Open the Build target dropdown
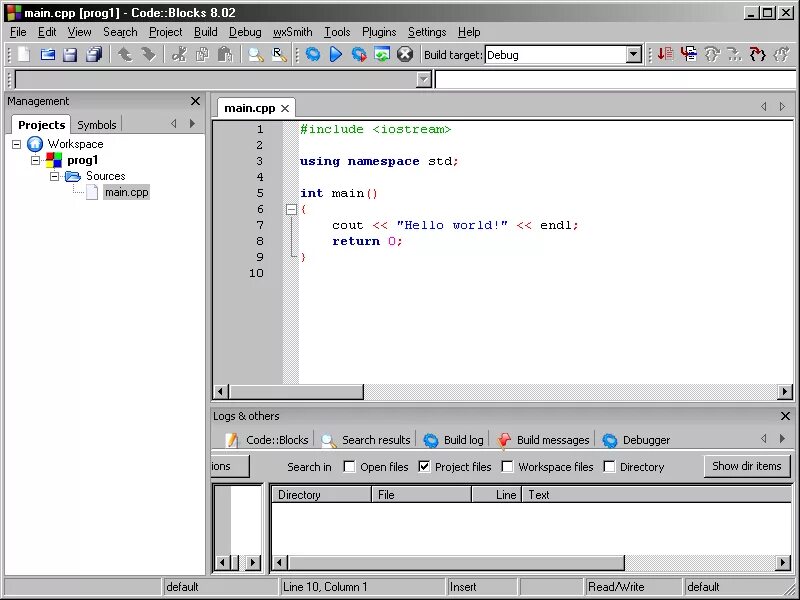This screenshot has width=800, height=600. coord(634,55)
